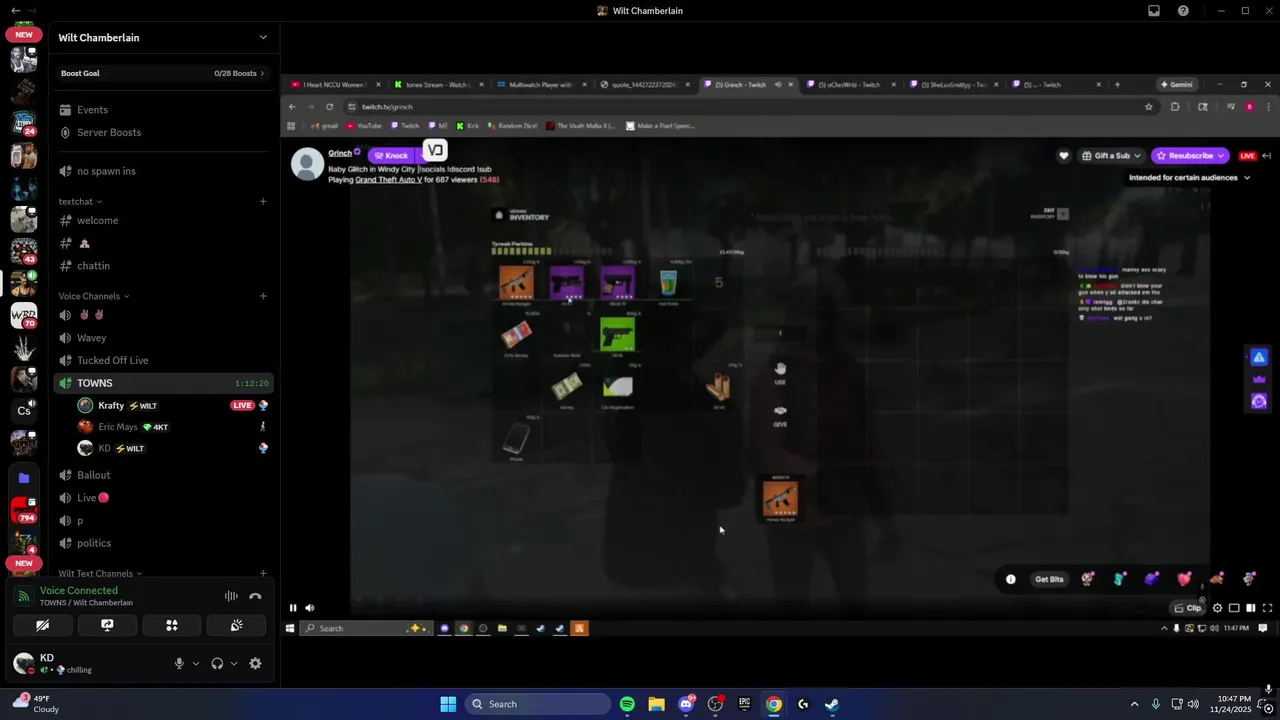Mute the microphone in user panel
This screenshot has height=720, width=1280.
[179, 663]
